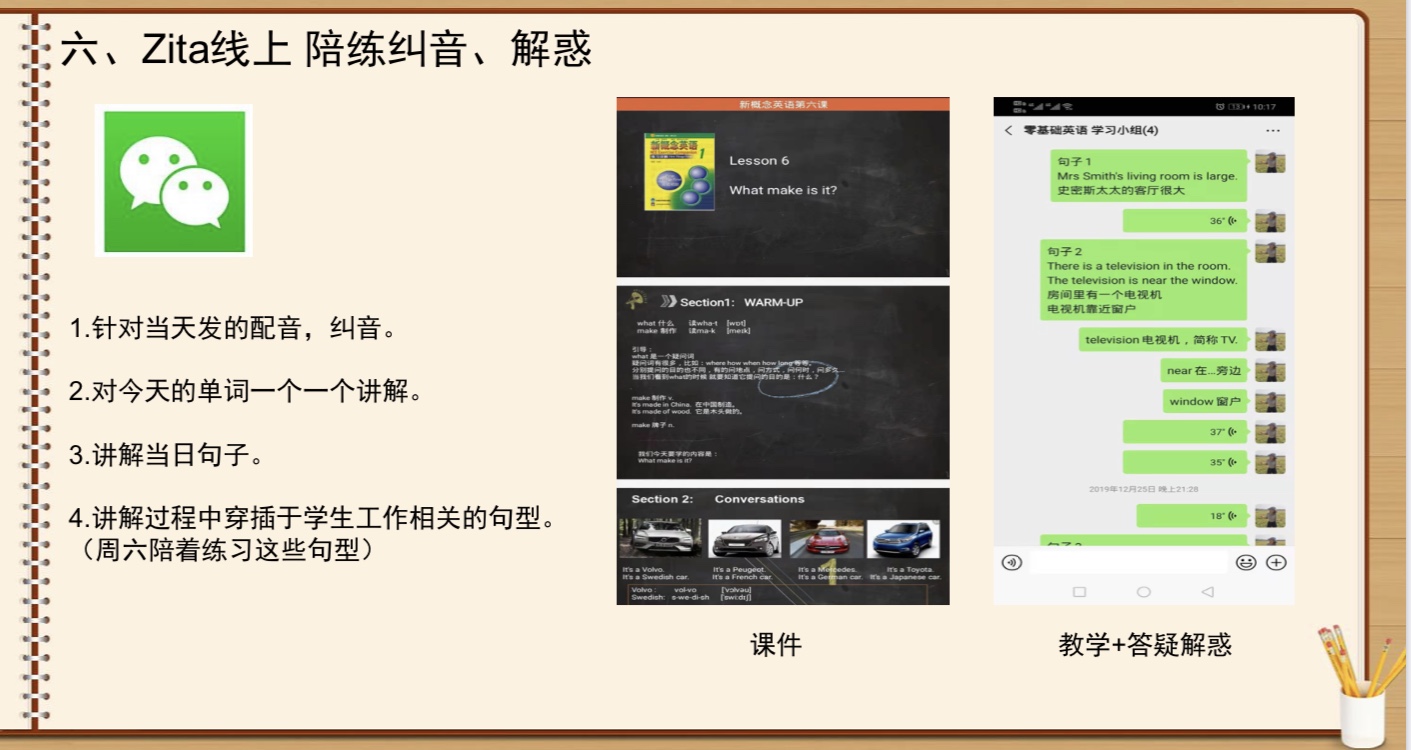Click the red Mercedes car photo
The height and width of the screenshot is (750, 1411).
(826, 539)
